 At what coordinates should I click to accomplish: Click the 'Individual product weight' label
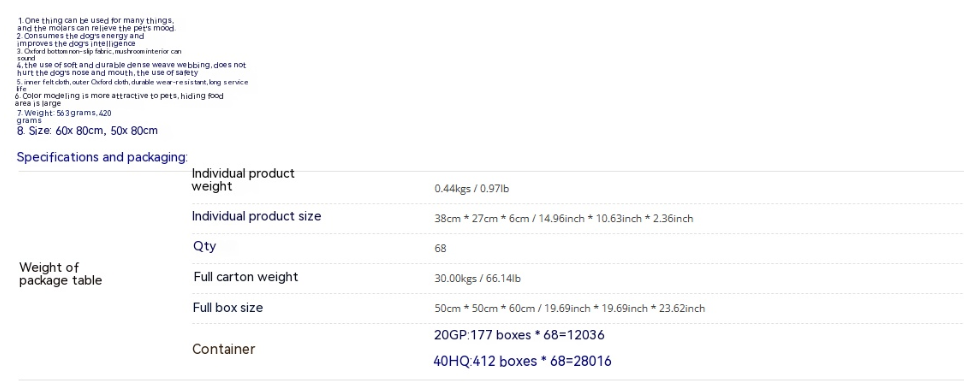coord(243,180)
